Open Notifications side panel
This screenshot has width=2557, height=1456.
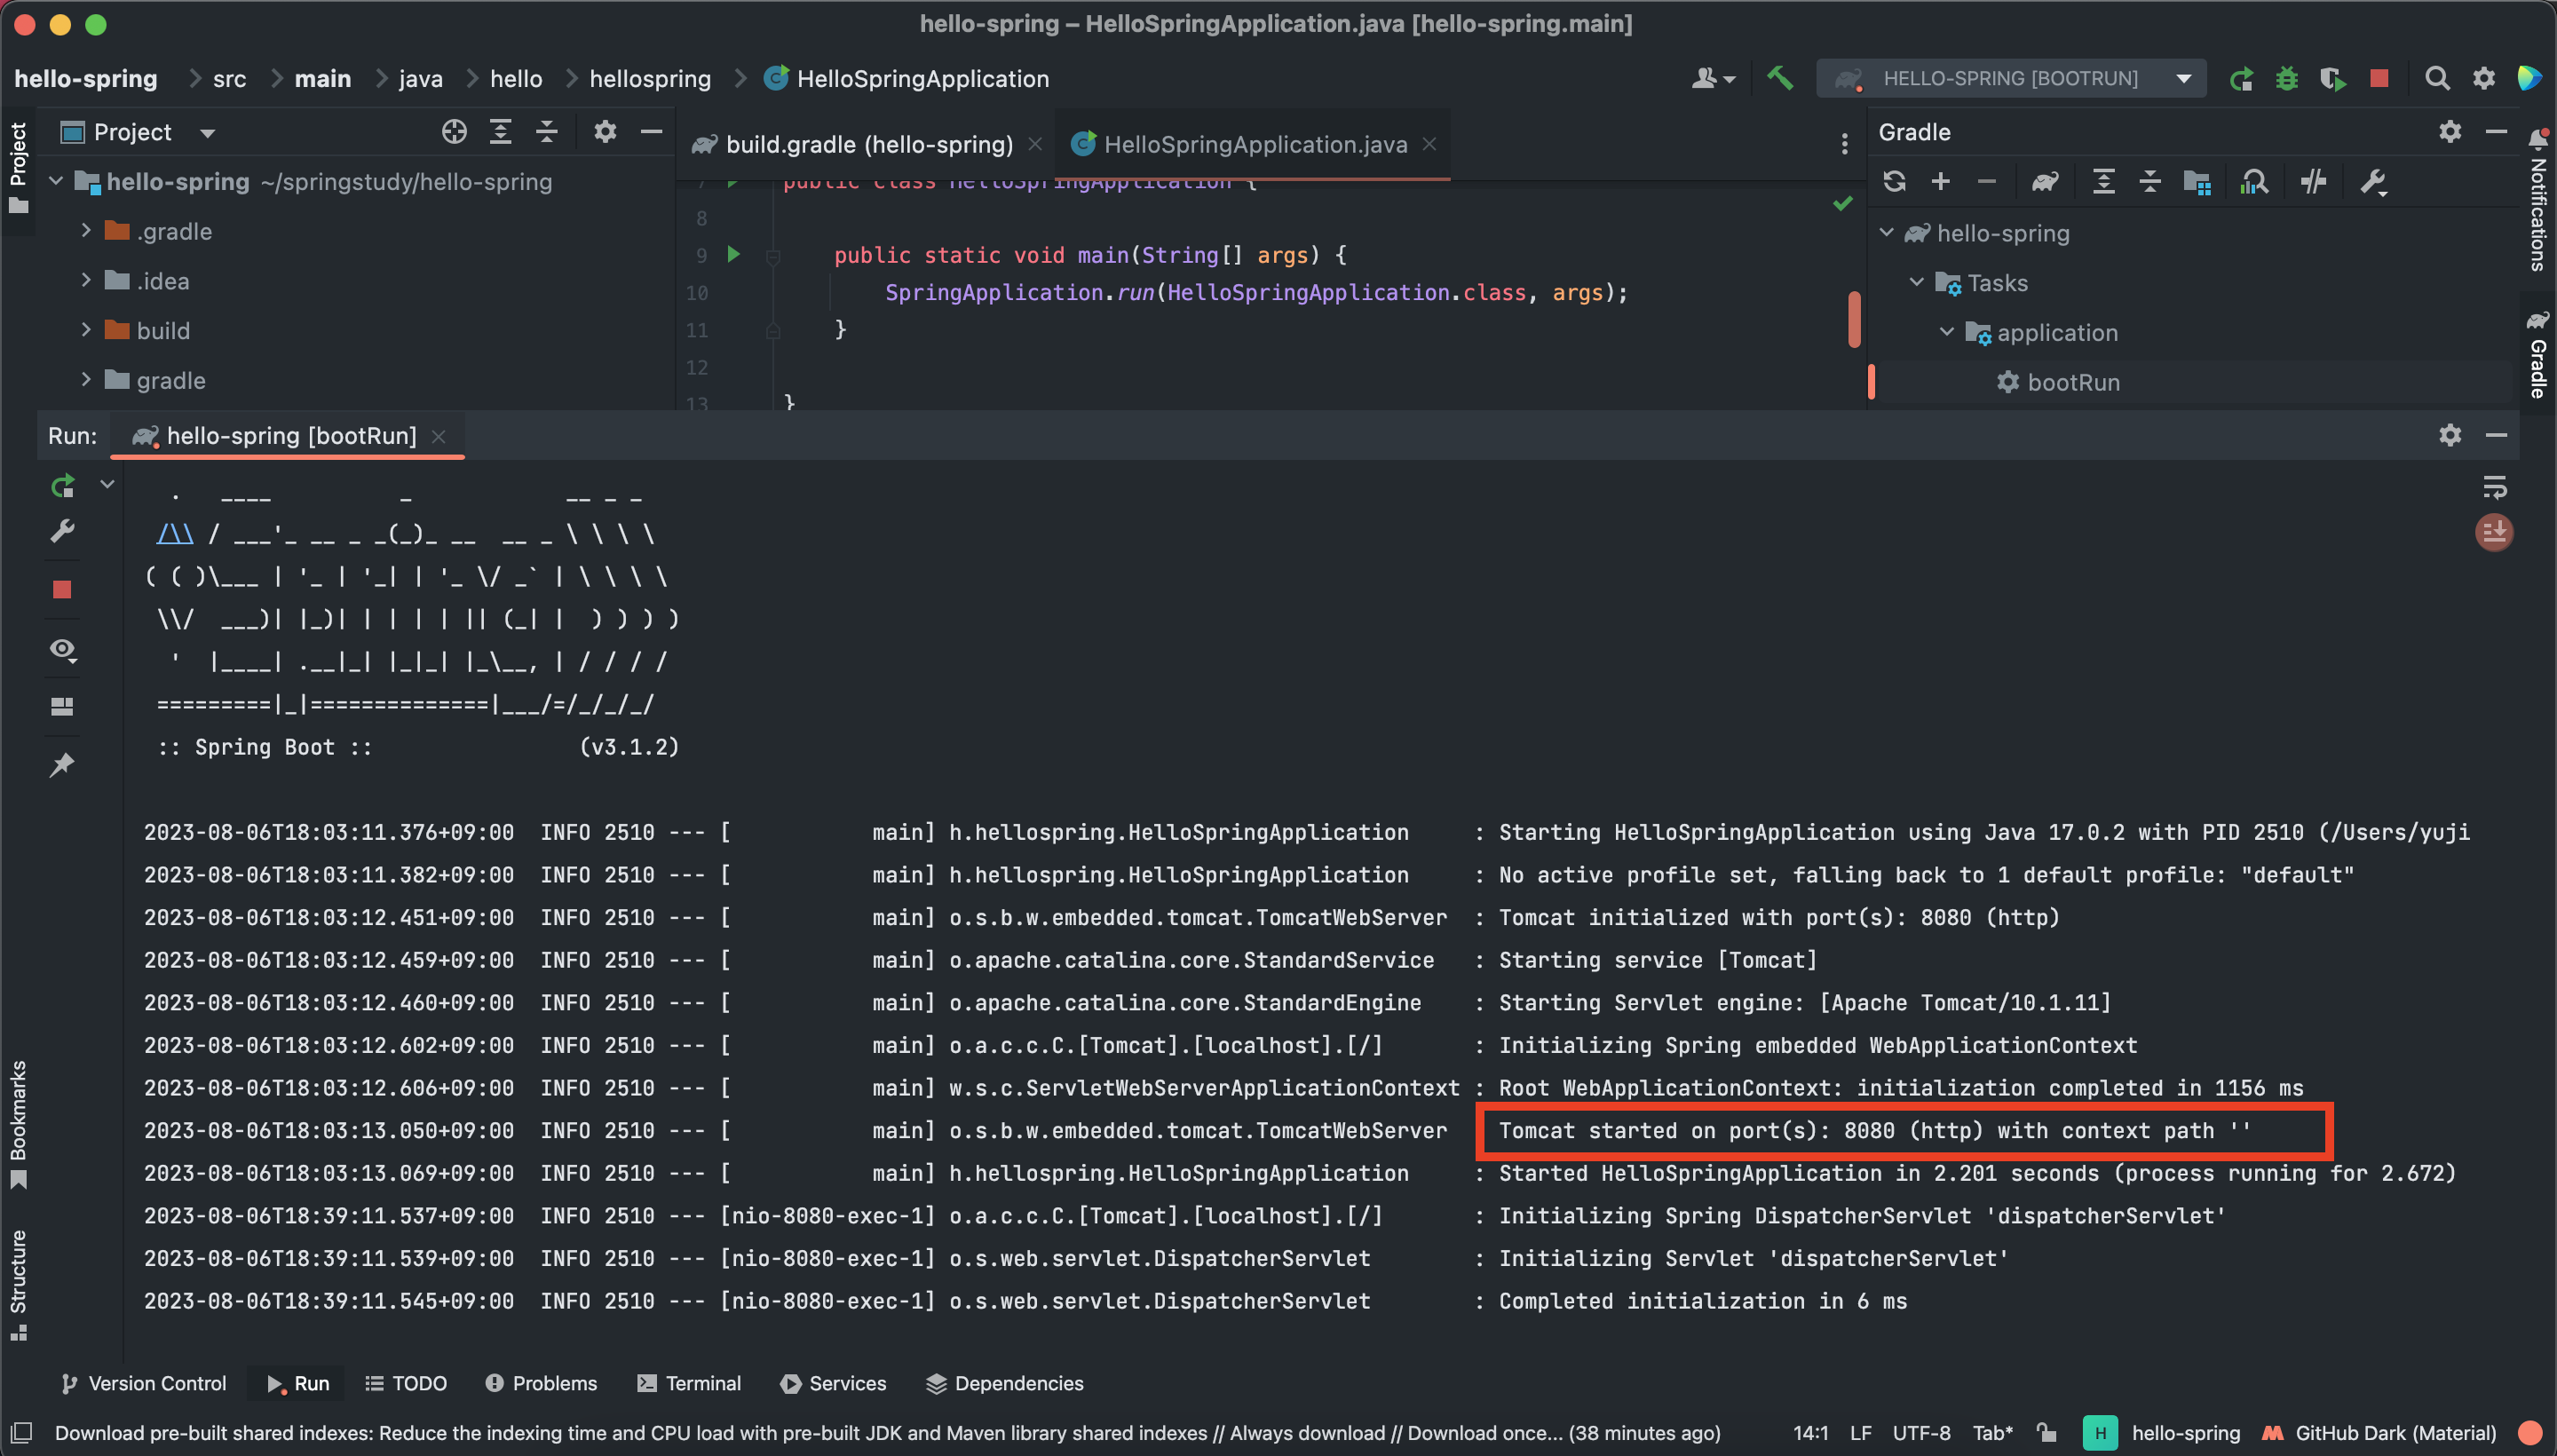tap(2537, 200)
